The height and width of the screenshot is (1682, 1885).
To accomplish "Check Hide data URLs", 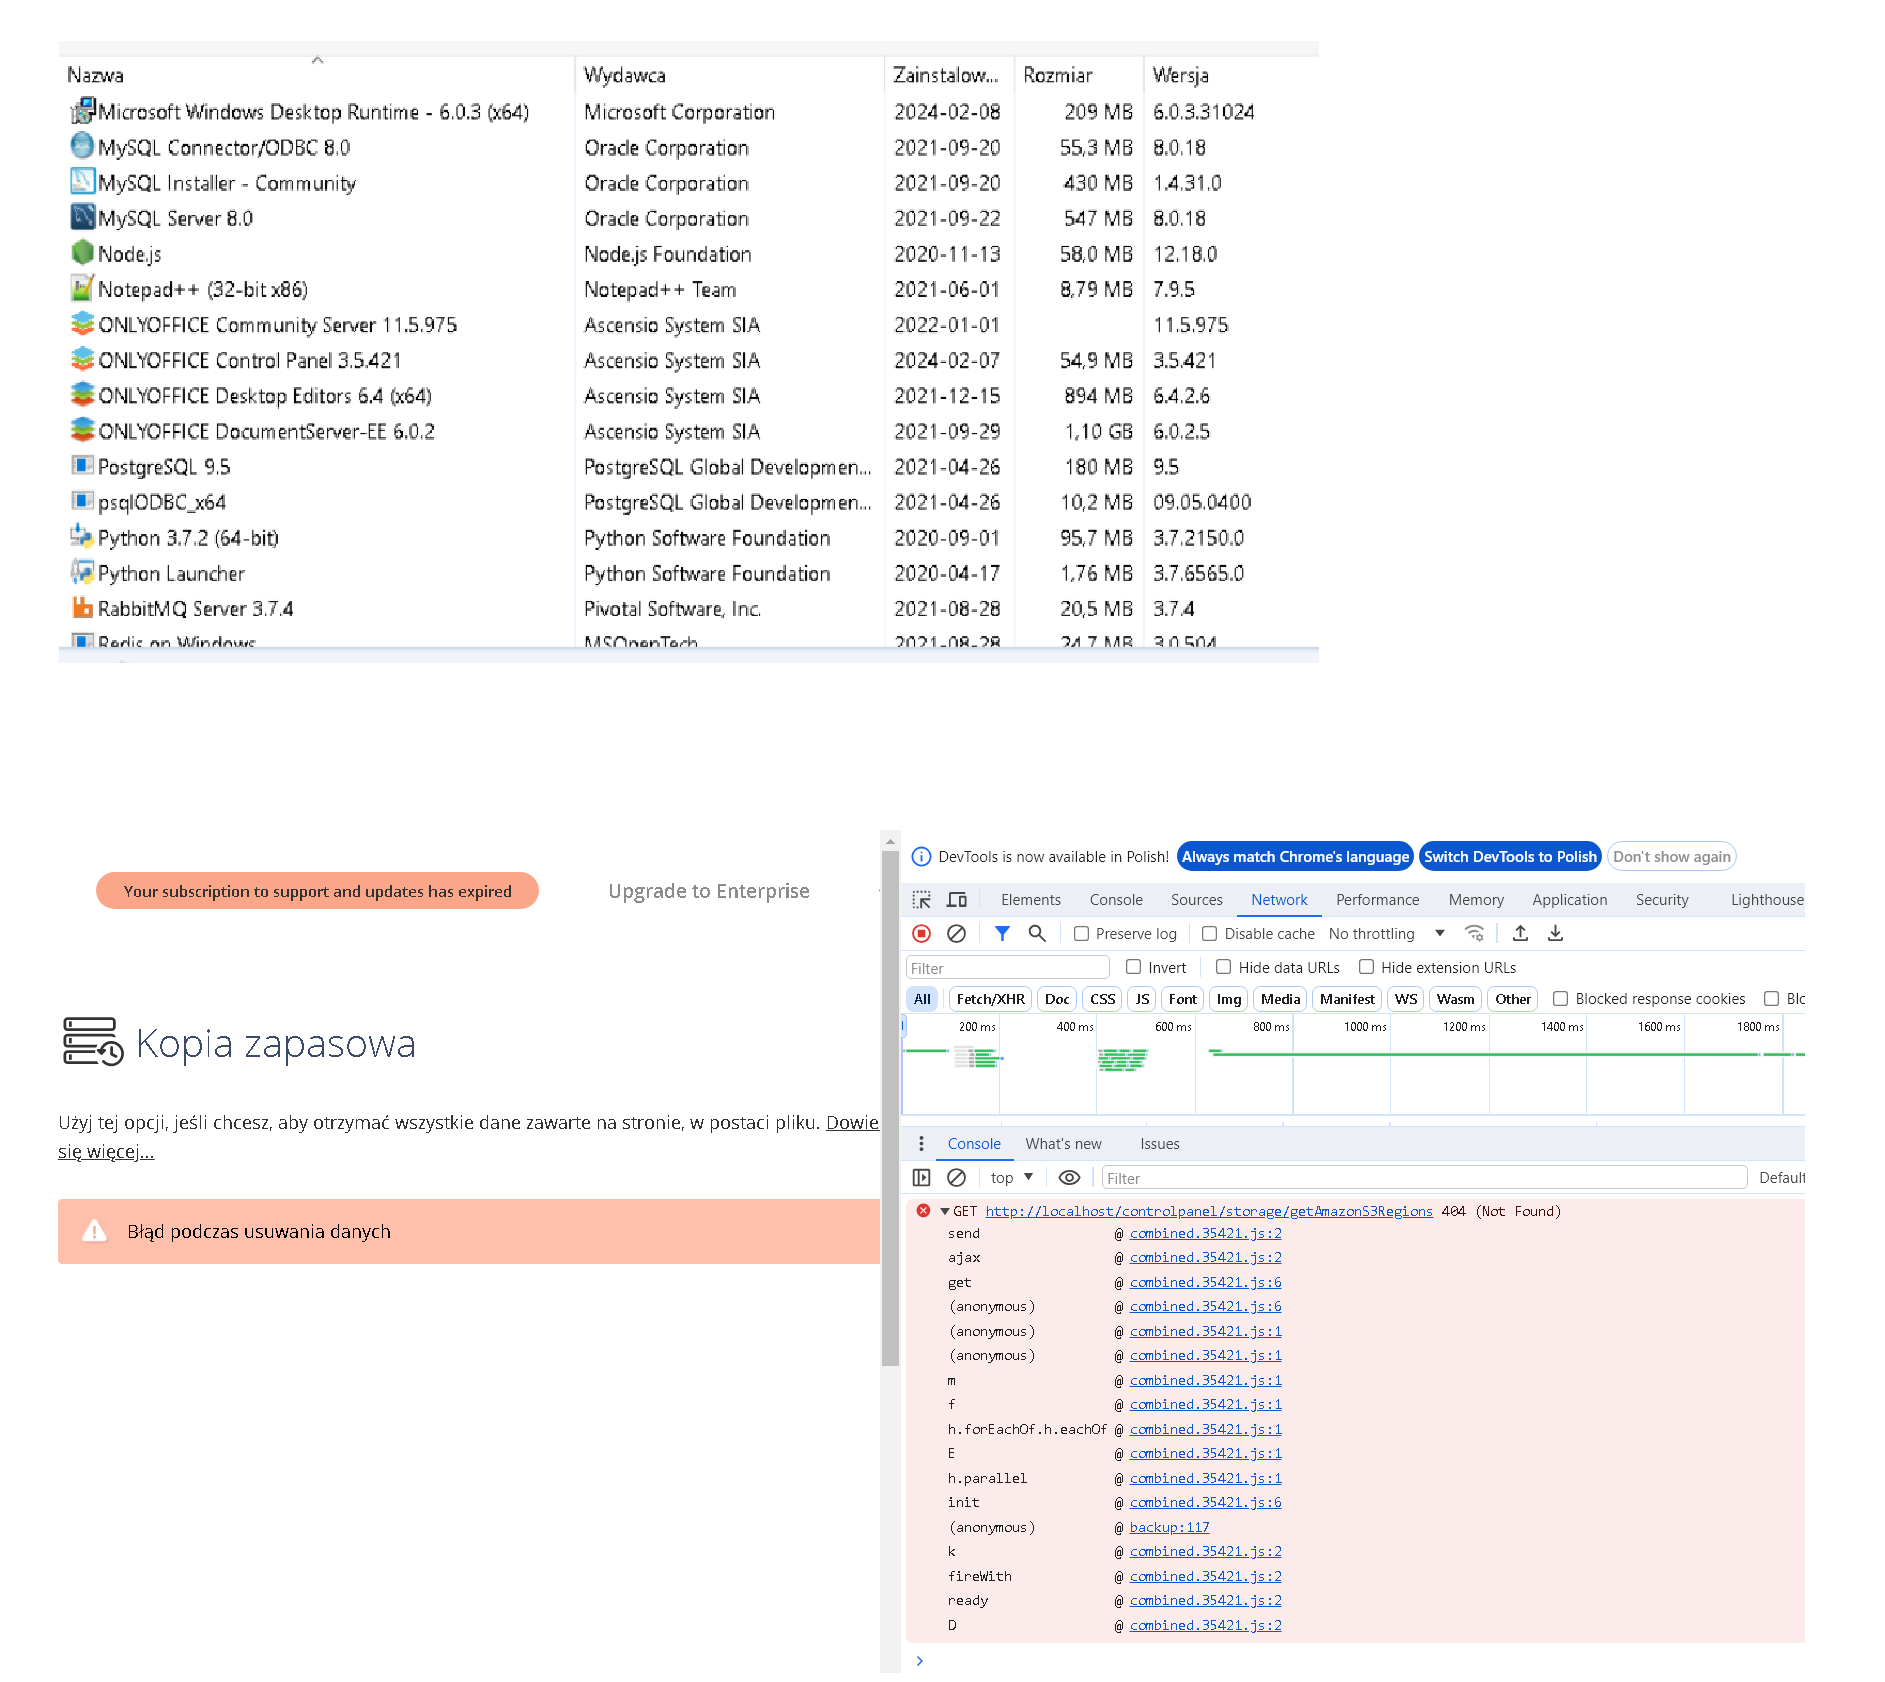I will (1223, 967).
